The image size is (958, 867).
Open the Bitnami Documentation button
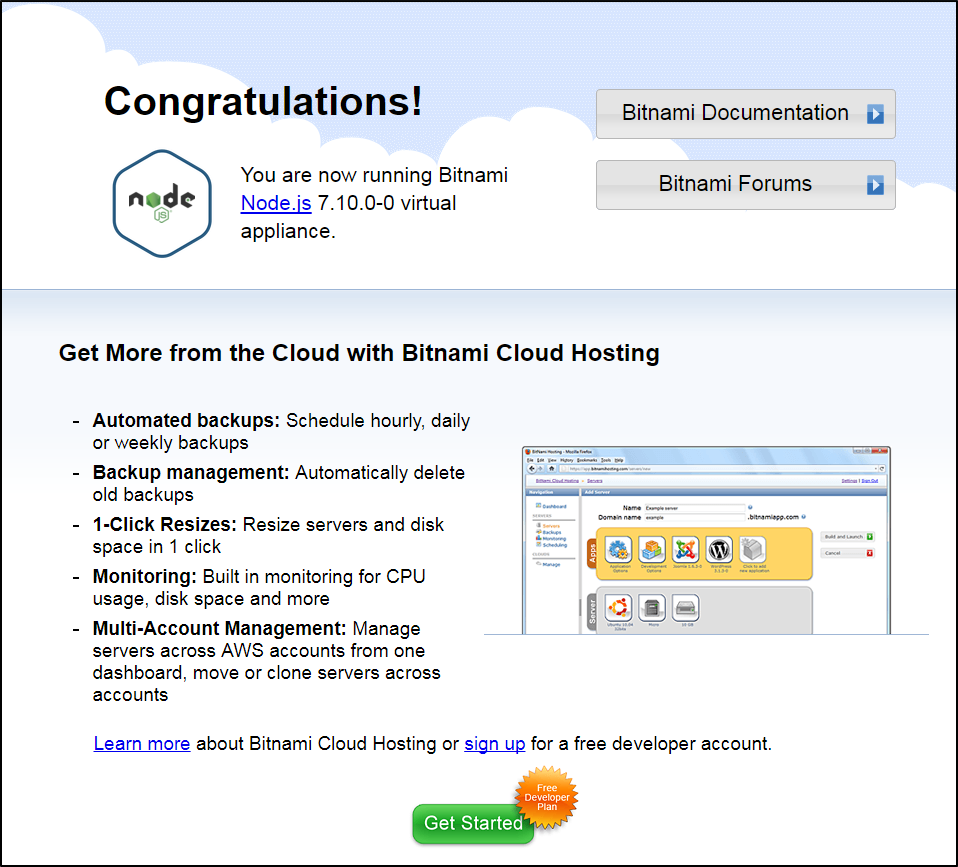tap(745, 114)
